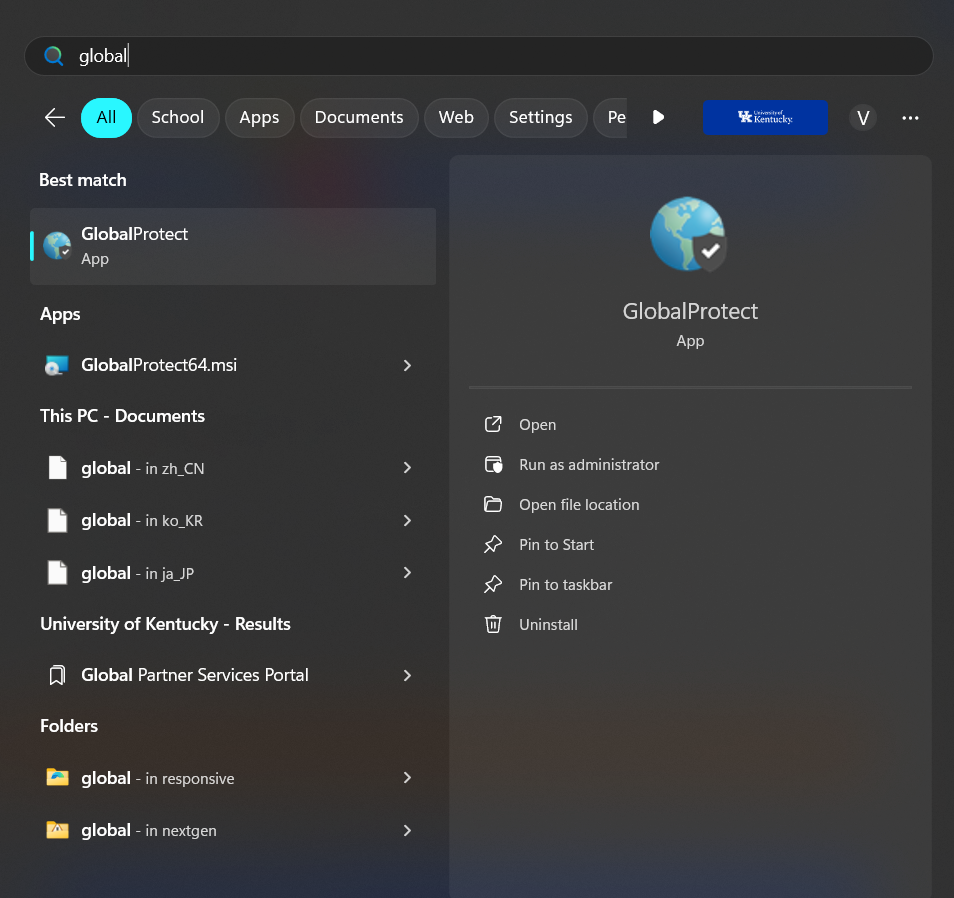Click the small GlobalProtect globe icon in results
This screenshot has height=898, width=954.
click(57, 246)
